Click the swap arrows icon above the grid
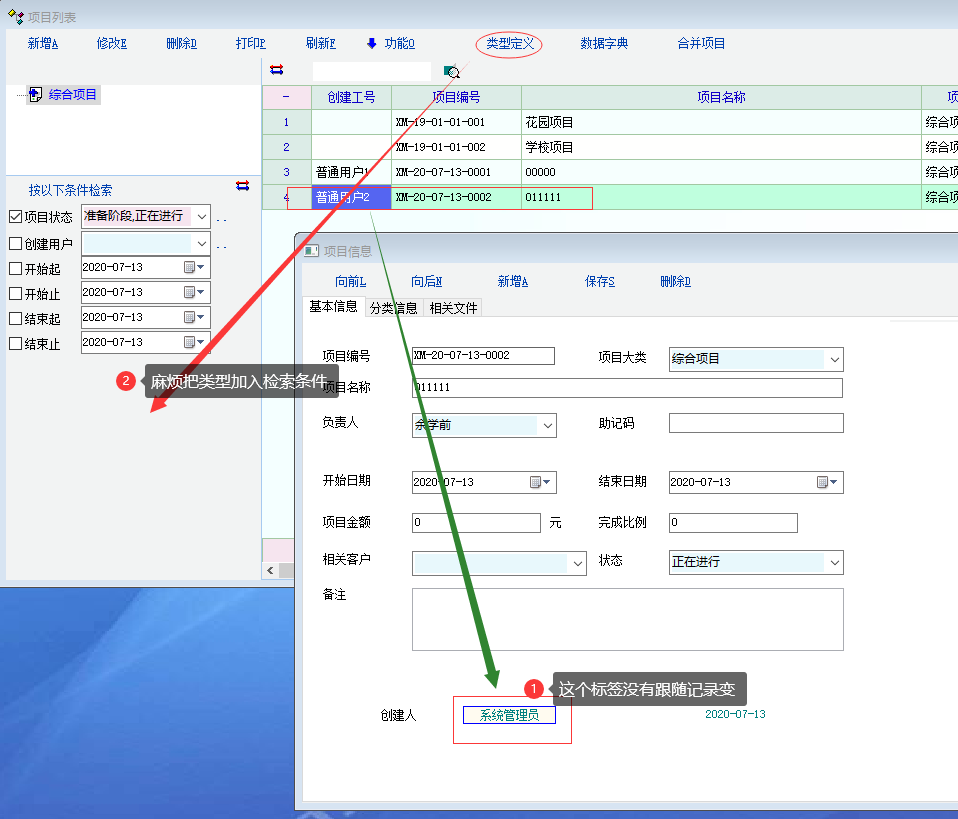The height and width of the screenshot is (819, 958). click(277, 70)
